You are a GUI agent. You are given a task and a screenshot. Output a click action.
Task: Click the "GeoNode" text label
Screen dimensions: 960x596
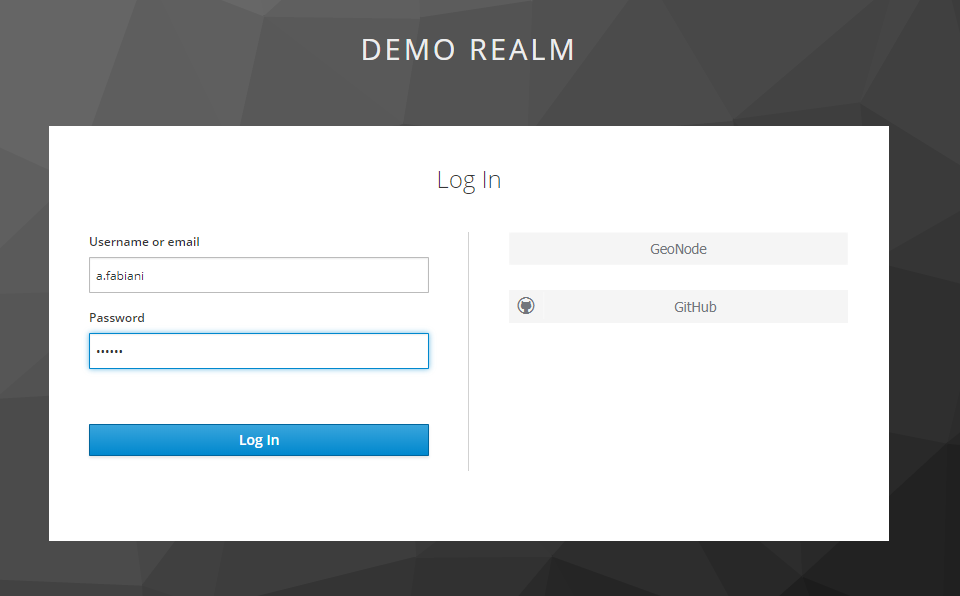(x=678, y=249)
